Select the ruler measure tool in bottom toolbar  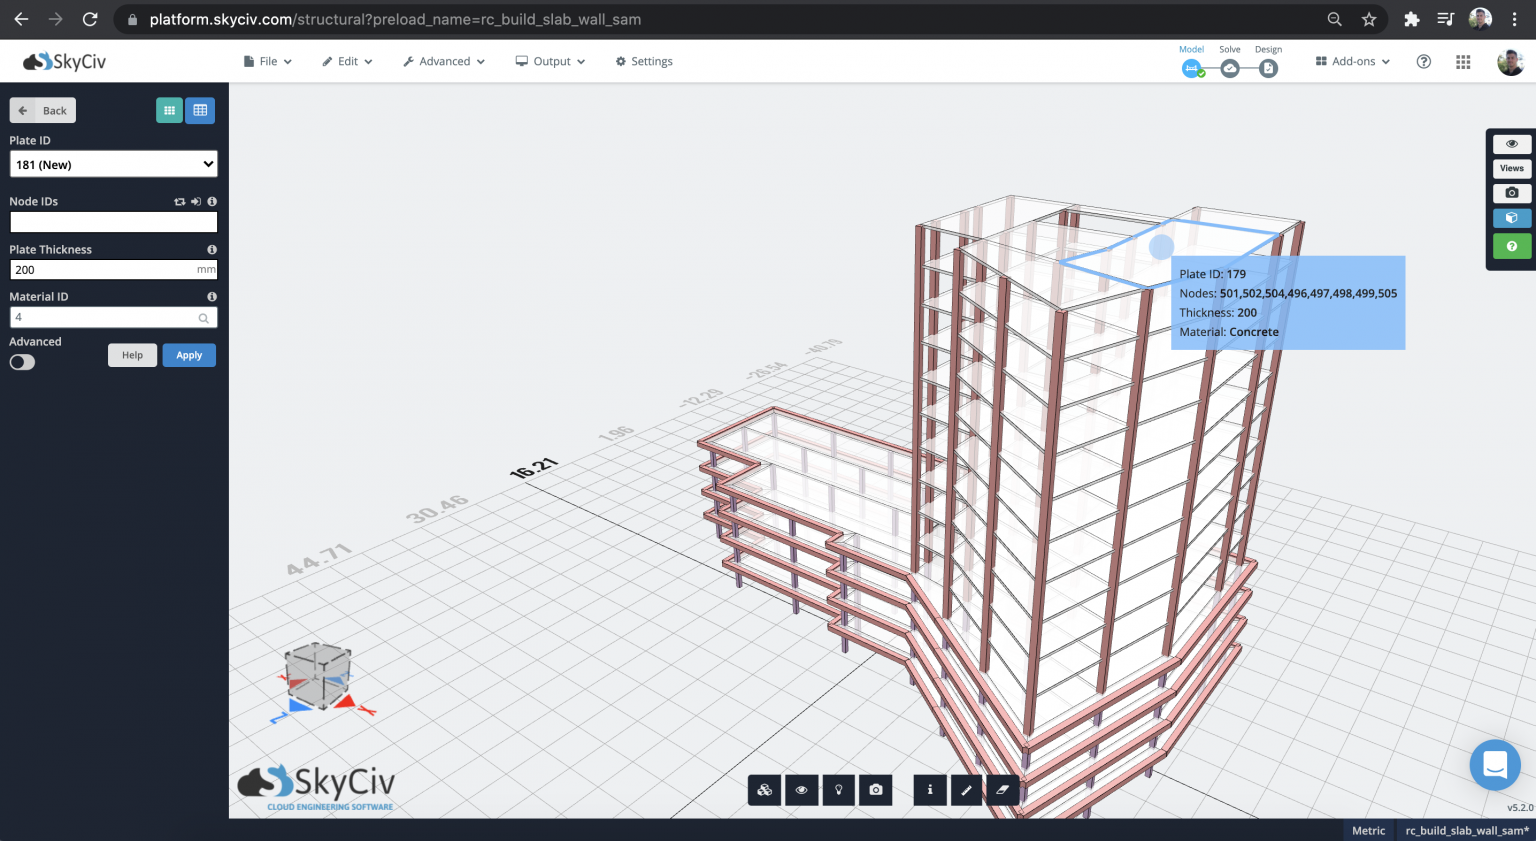tap(966, 789)
